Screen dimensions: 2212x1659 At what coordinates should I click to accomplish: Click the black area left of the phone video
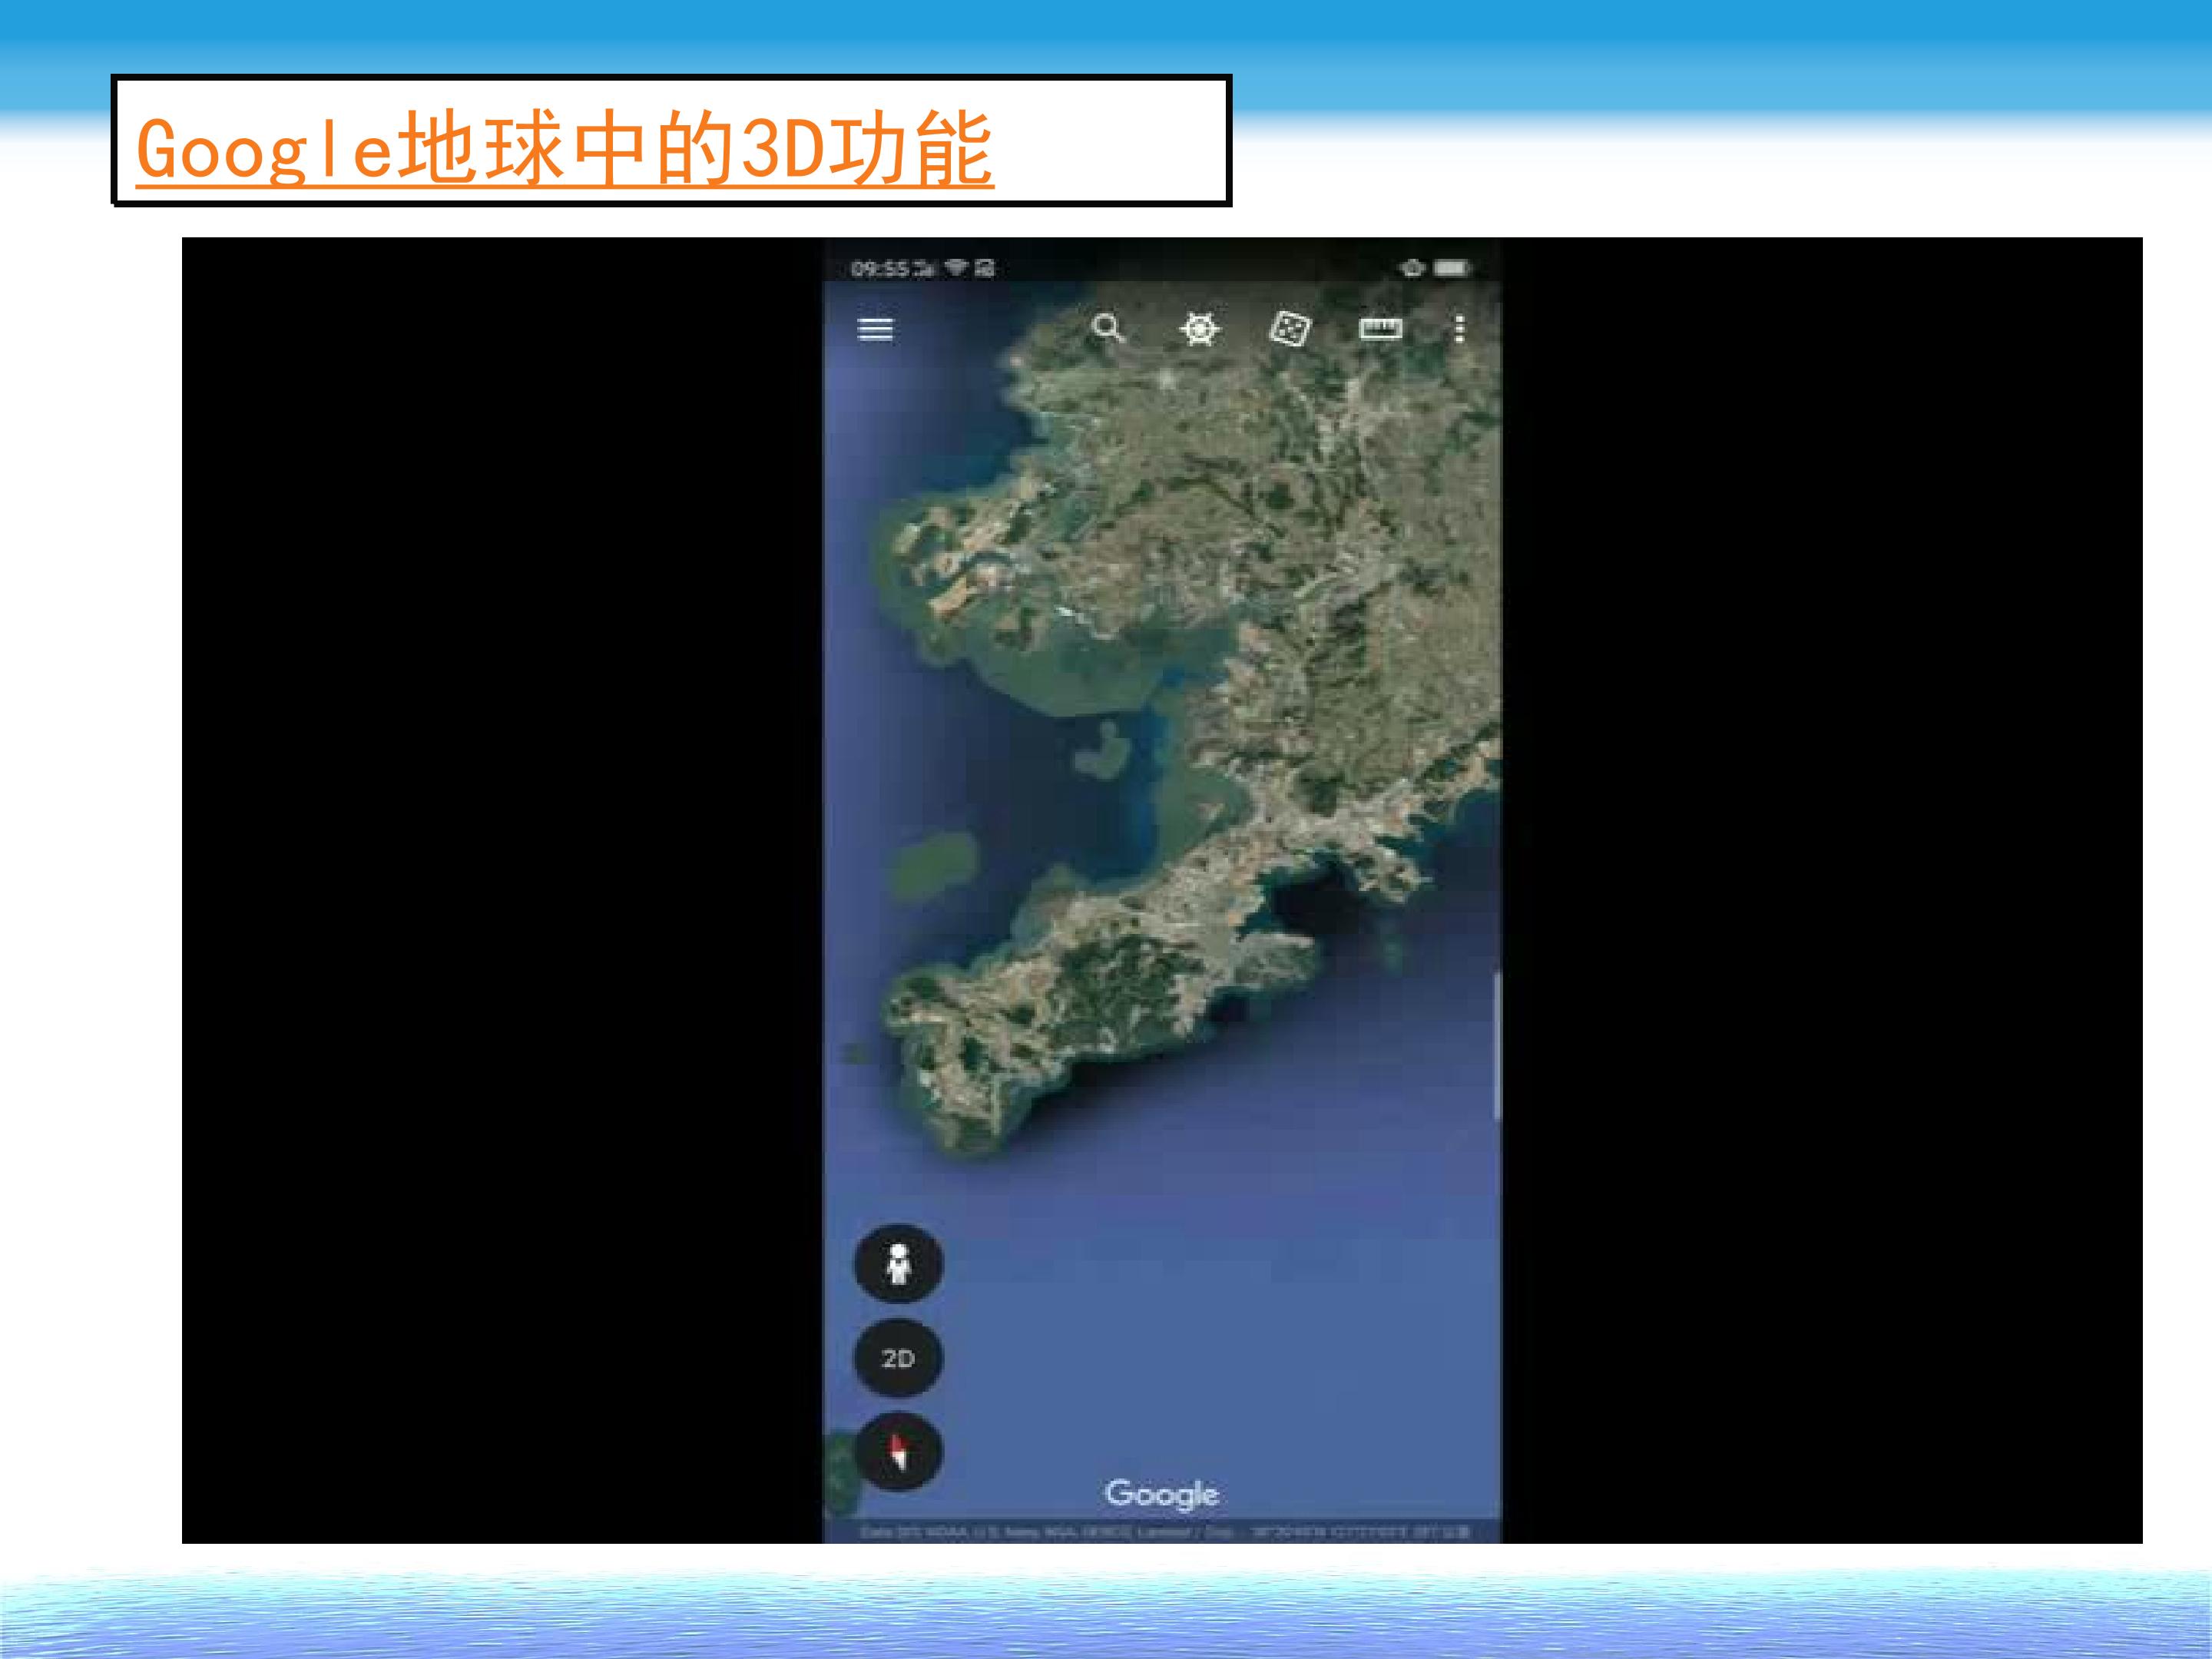(x=501, y=890)
